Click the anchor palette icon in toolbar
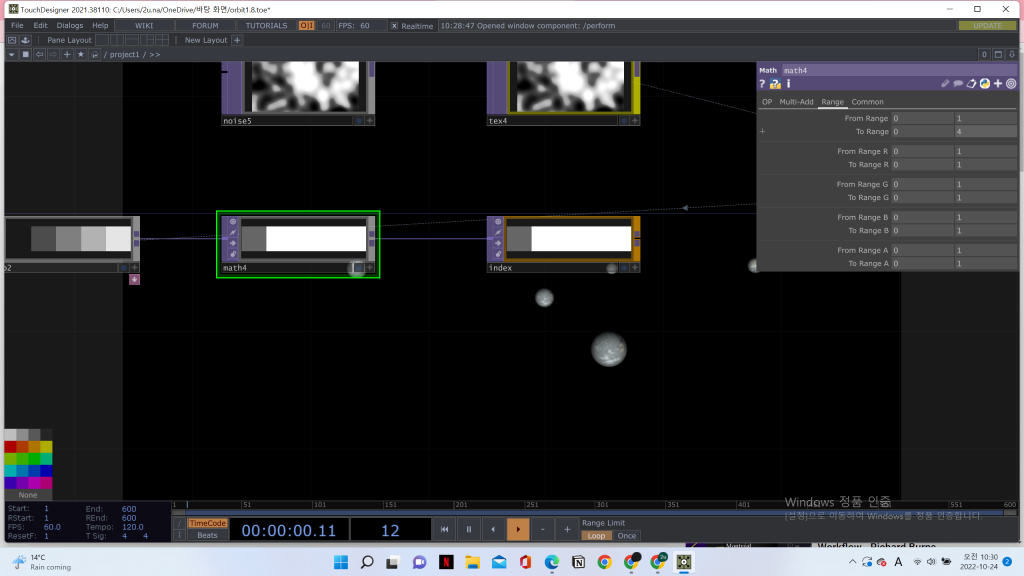The width and height of the screenshot is (1024, 576). tap(25, 40)
